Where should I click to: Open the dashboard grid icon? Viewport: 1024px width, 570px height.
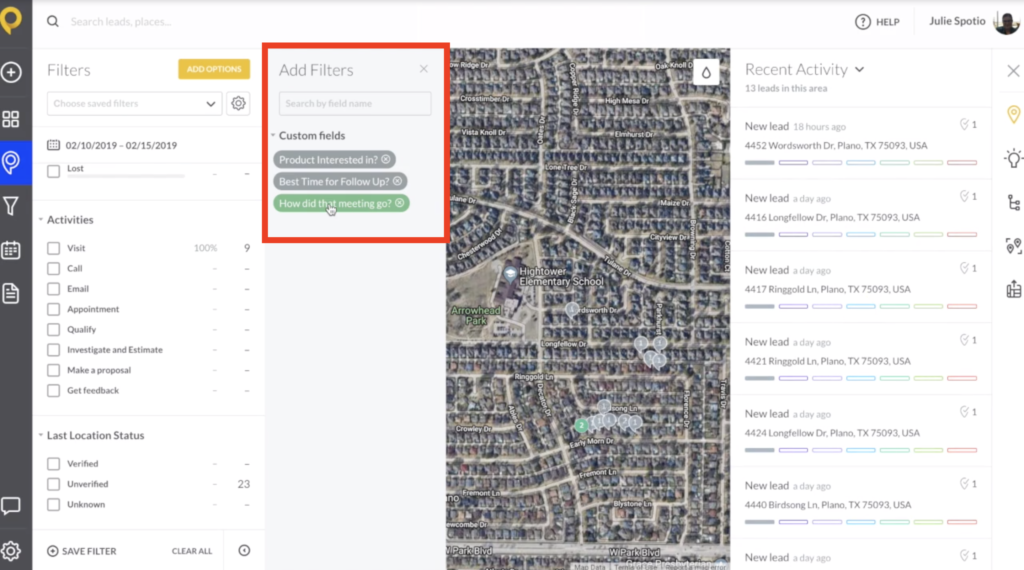click(11, 119)
